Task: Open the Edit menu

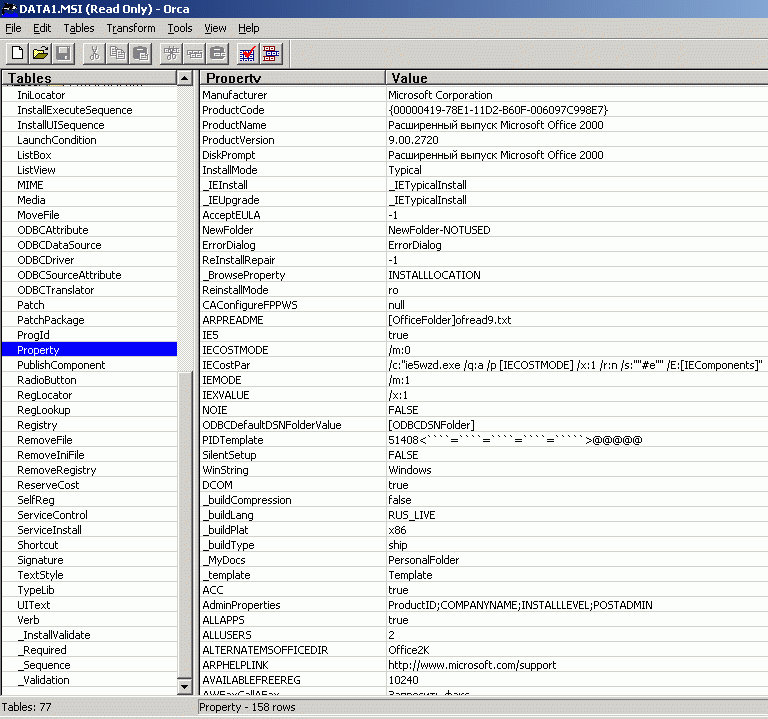Action: [x=42, y=28]
